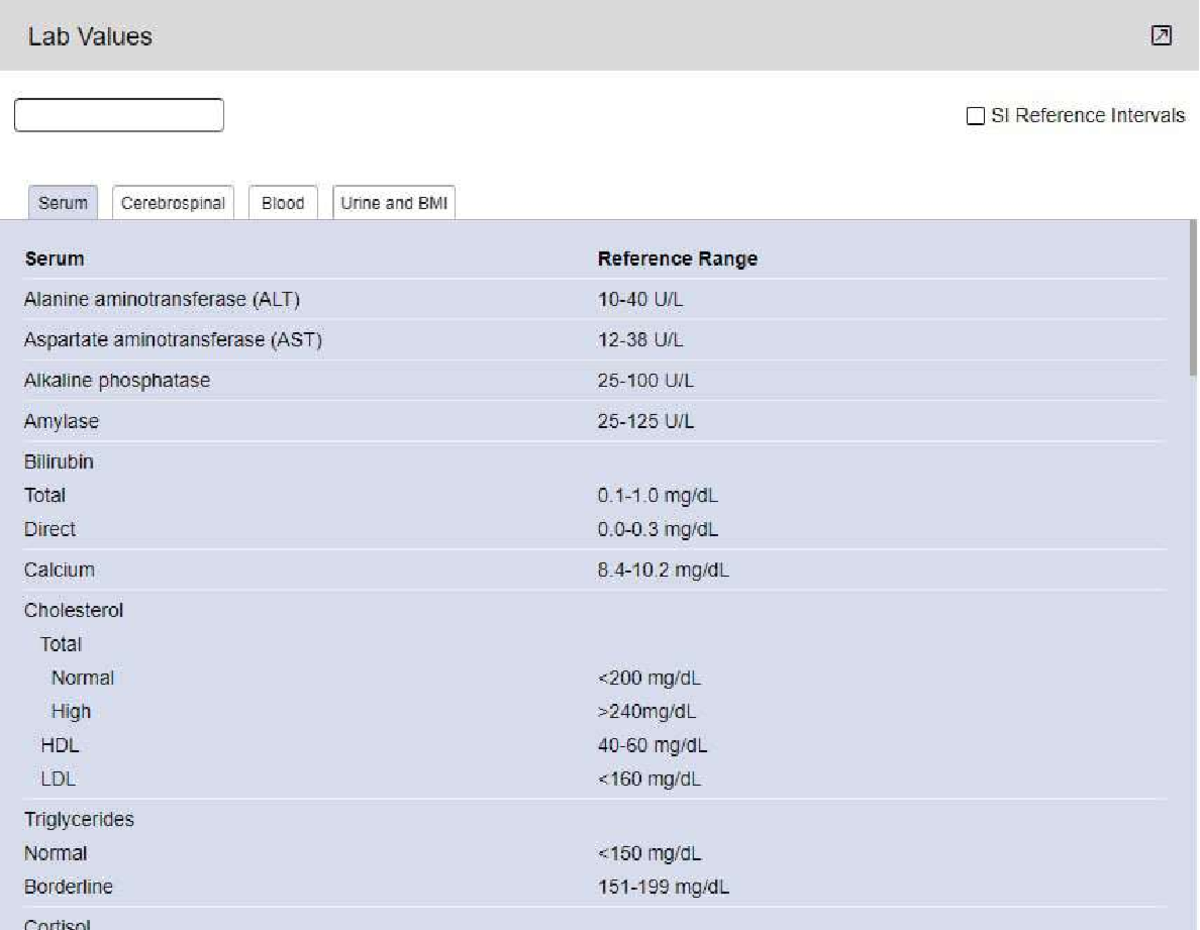
Task: Select the LDL cholesterol row
Action: 594,779
